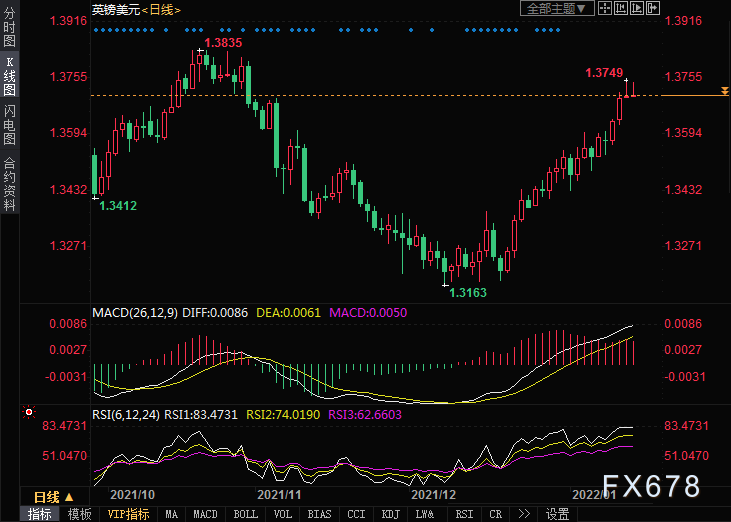This screenshot has height=522, width=731.
Task: Click the orange double-arrow price marker
Action: click(723, 92)
